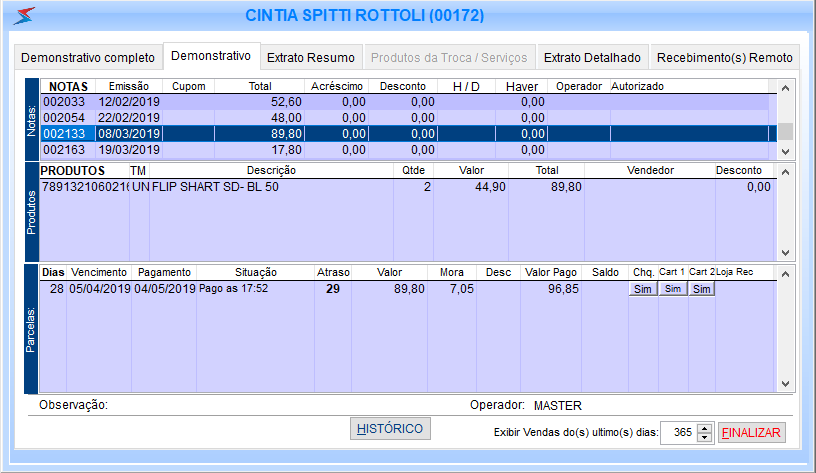
Task: Click the Pago as 17:52 status
Action: tap(233, 288)
